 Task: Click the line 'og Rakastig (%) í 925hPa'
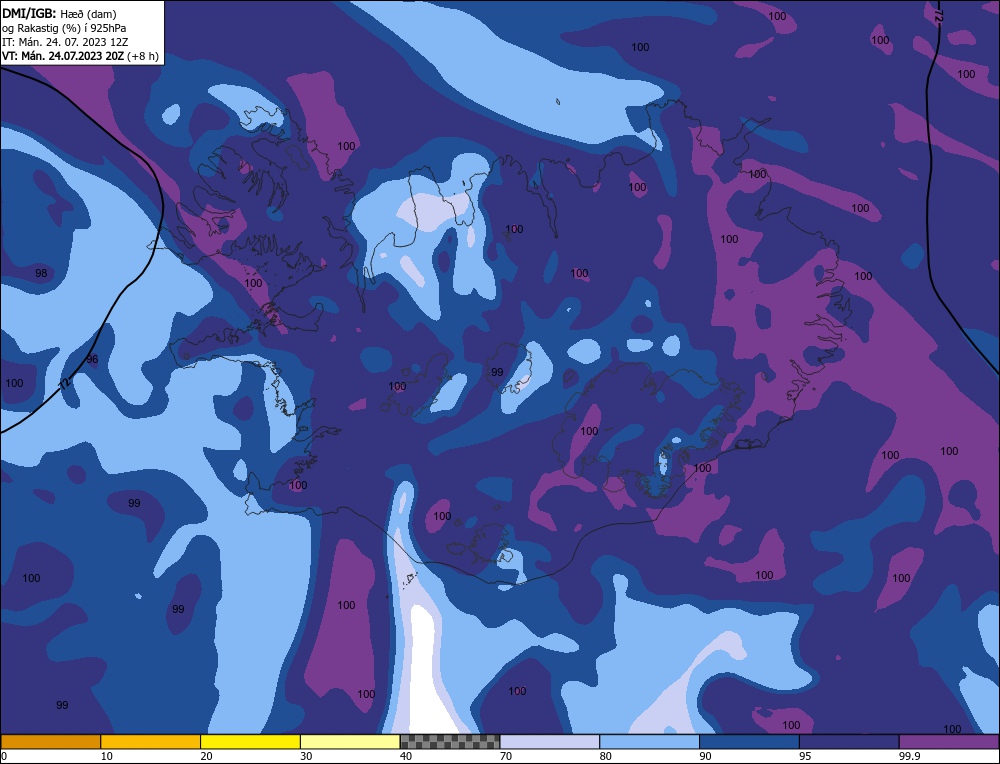click(64, 28)
